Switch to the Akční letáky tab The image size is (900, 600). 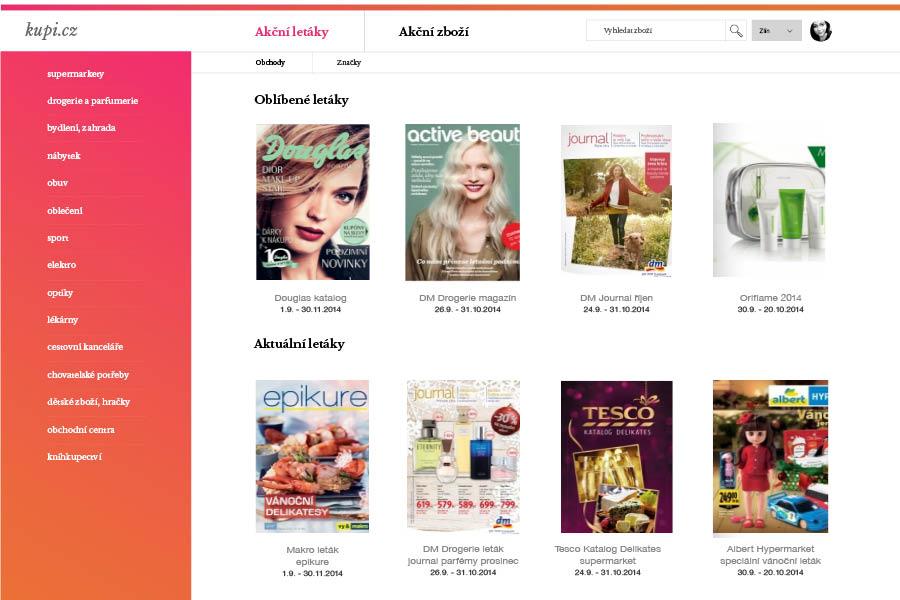[x=292, y=32]
